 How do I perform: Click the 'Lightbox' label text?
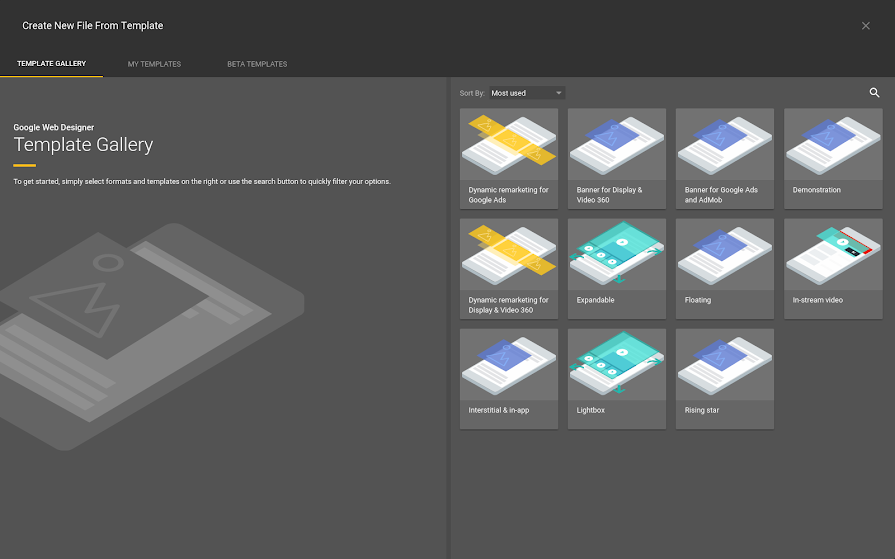point(590,410)
